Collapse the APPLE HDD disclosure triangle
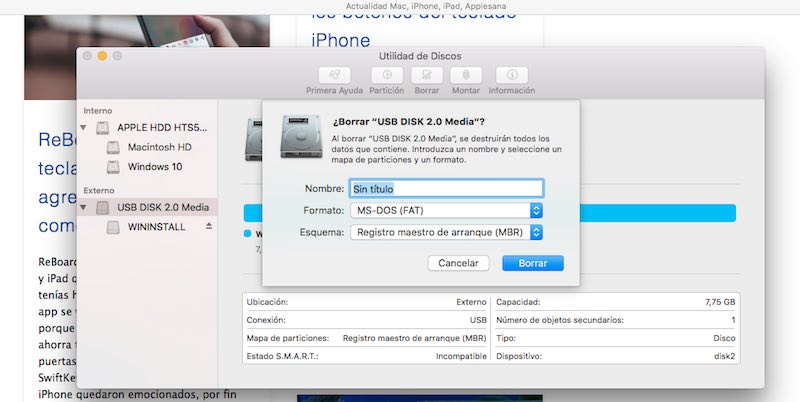The width and height of the screenshot is (800, 402). point(84,128)
